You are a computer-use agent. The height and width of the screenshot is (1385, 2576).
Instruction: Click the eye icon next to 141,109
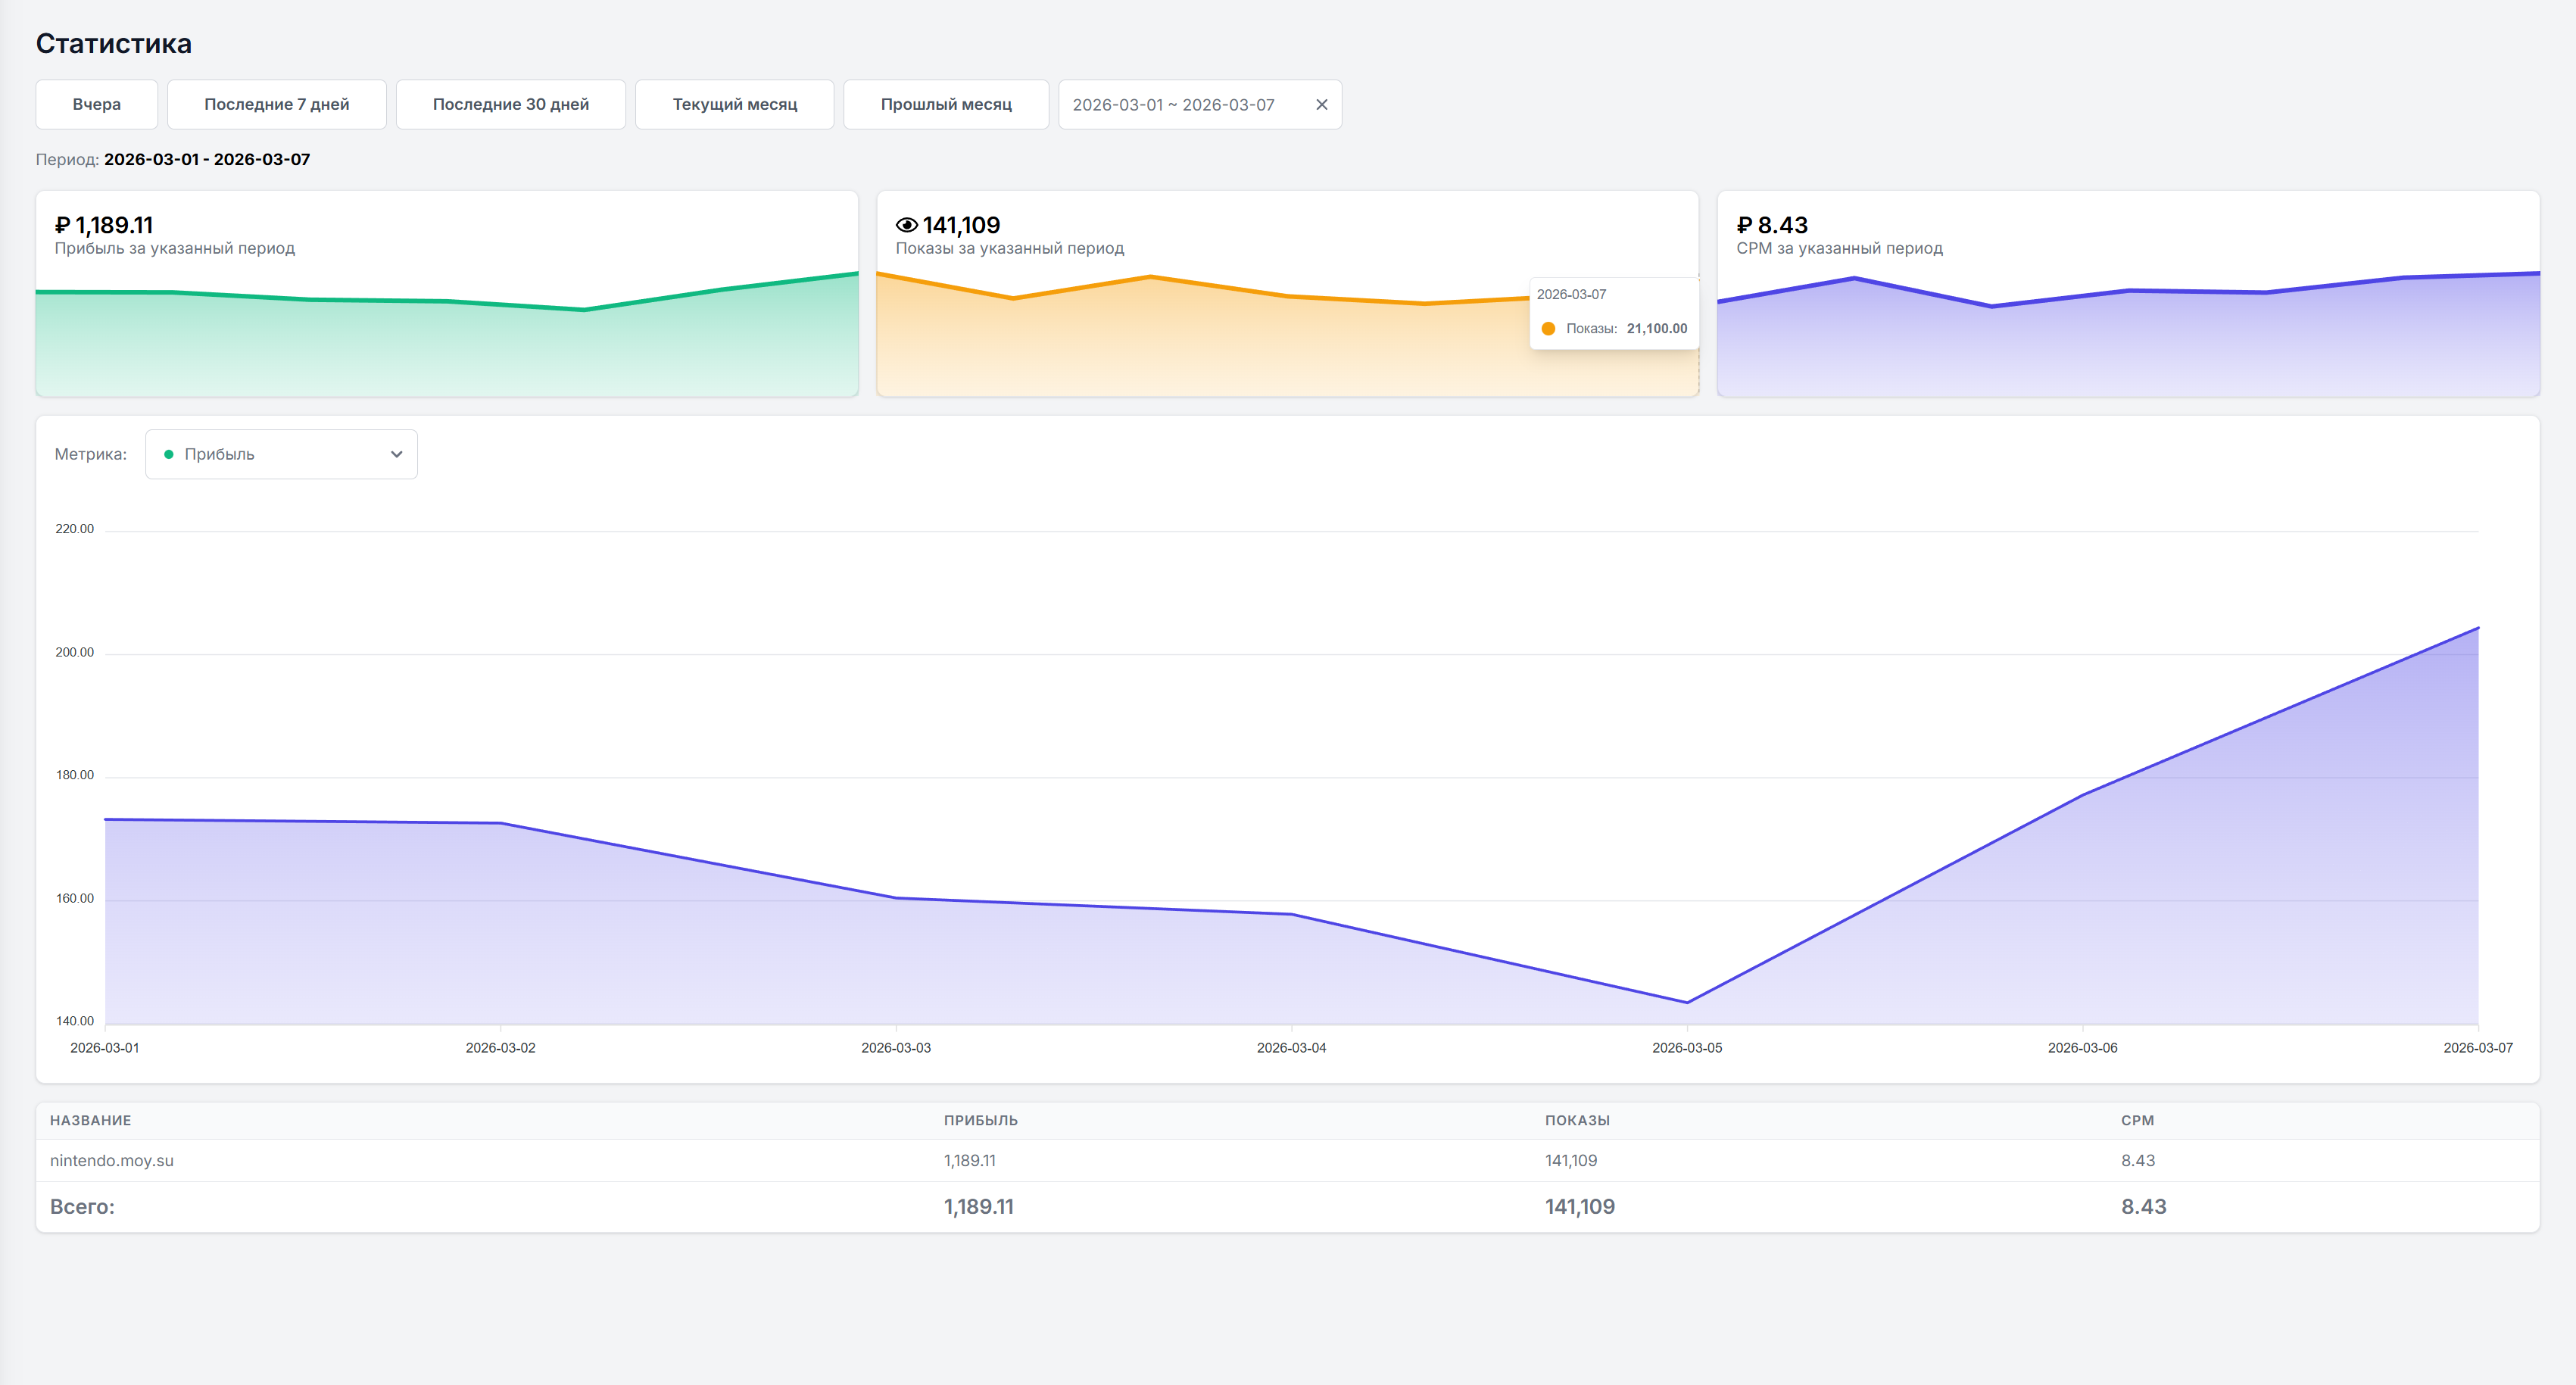906,225
